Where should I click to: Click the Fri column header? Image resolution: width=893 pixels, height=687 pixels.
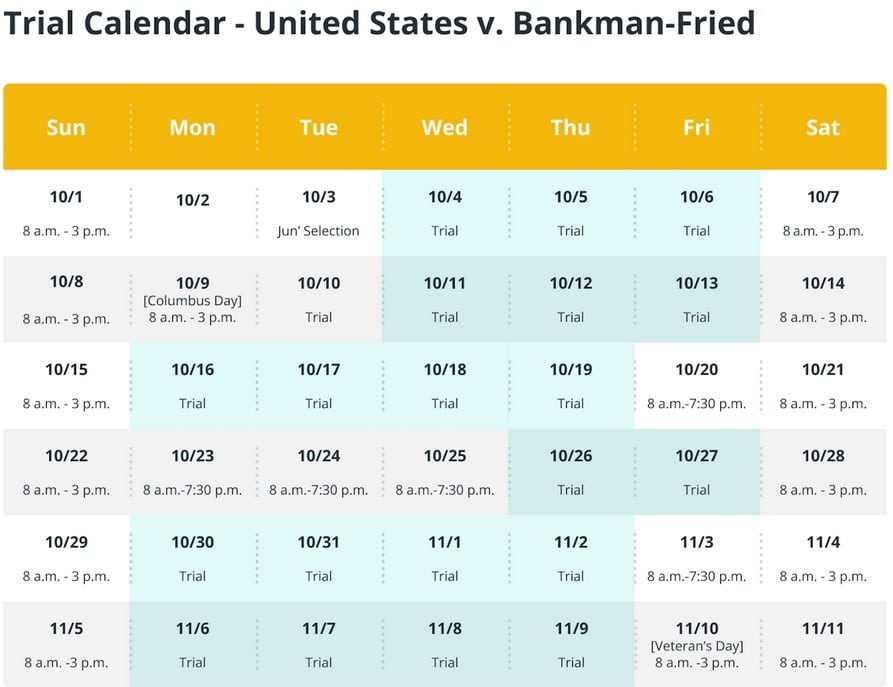697,127
